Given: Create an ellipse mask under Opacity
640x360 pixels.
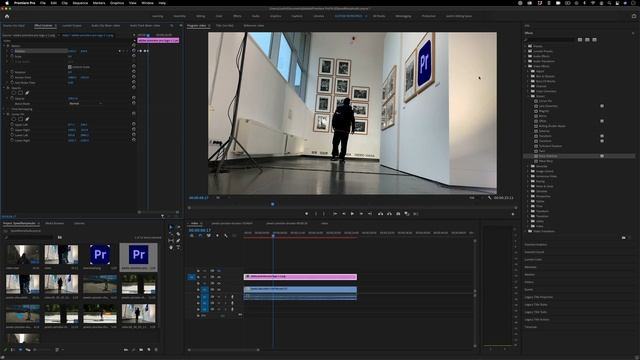Looking at the screenshot, I should [x=14, y=93].
